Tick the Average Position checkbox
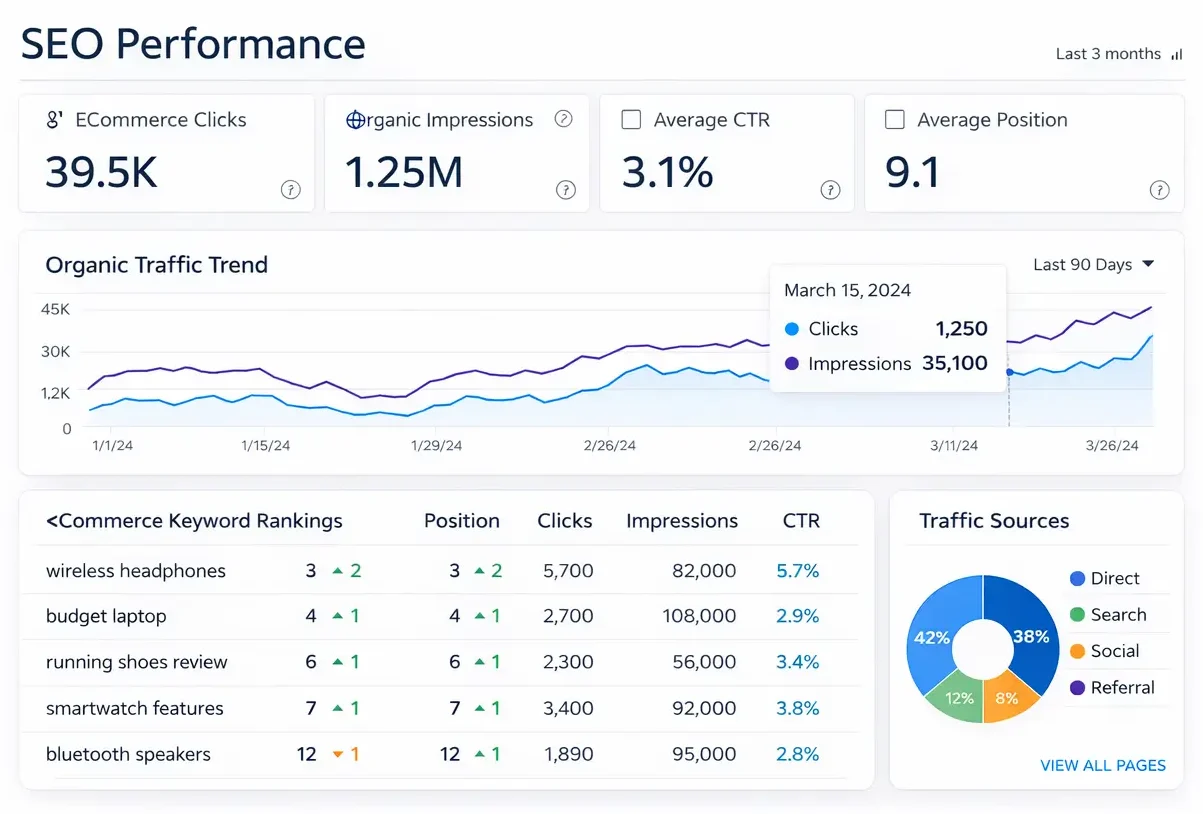Image resolution: width=1203 pixels, height=814 pixels. [x=895, y=120]
